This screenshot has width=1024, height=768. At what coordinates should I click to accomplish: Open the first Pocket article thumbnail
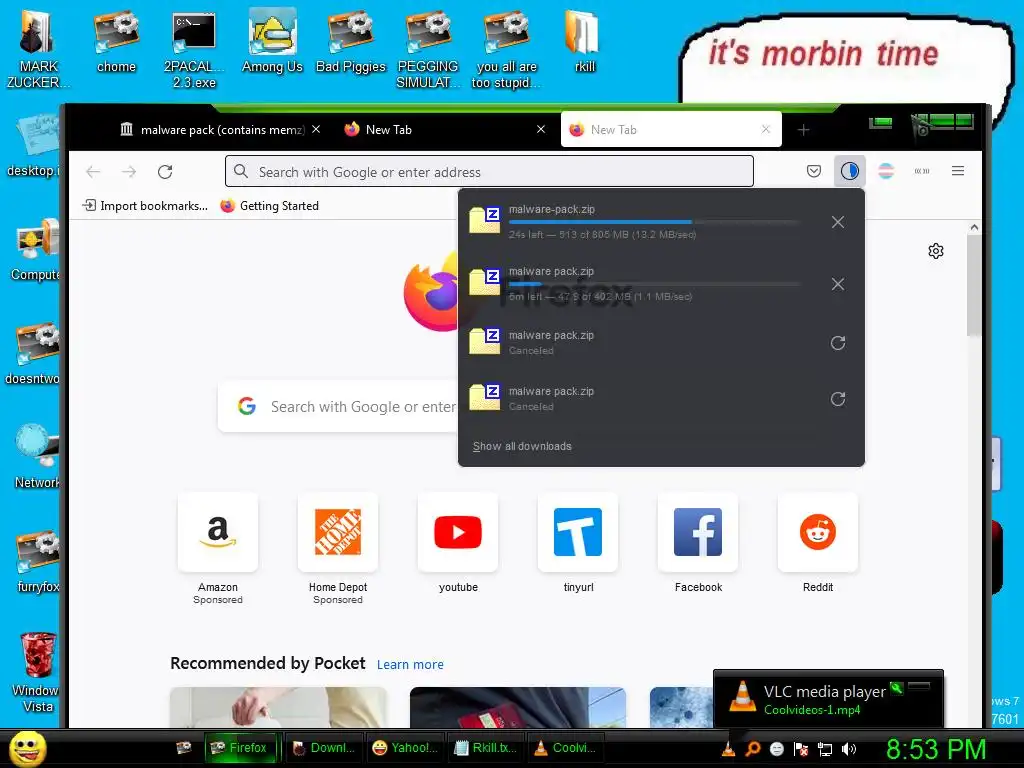278,707
